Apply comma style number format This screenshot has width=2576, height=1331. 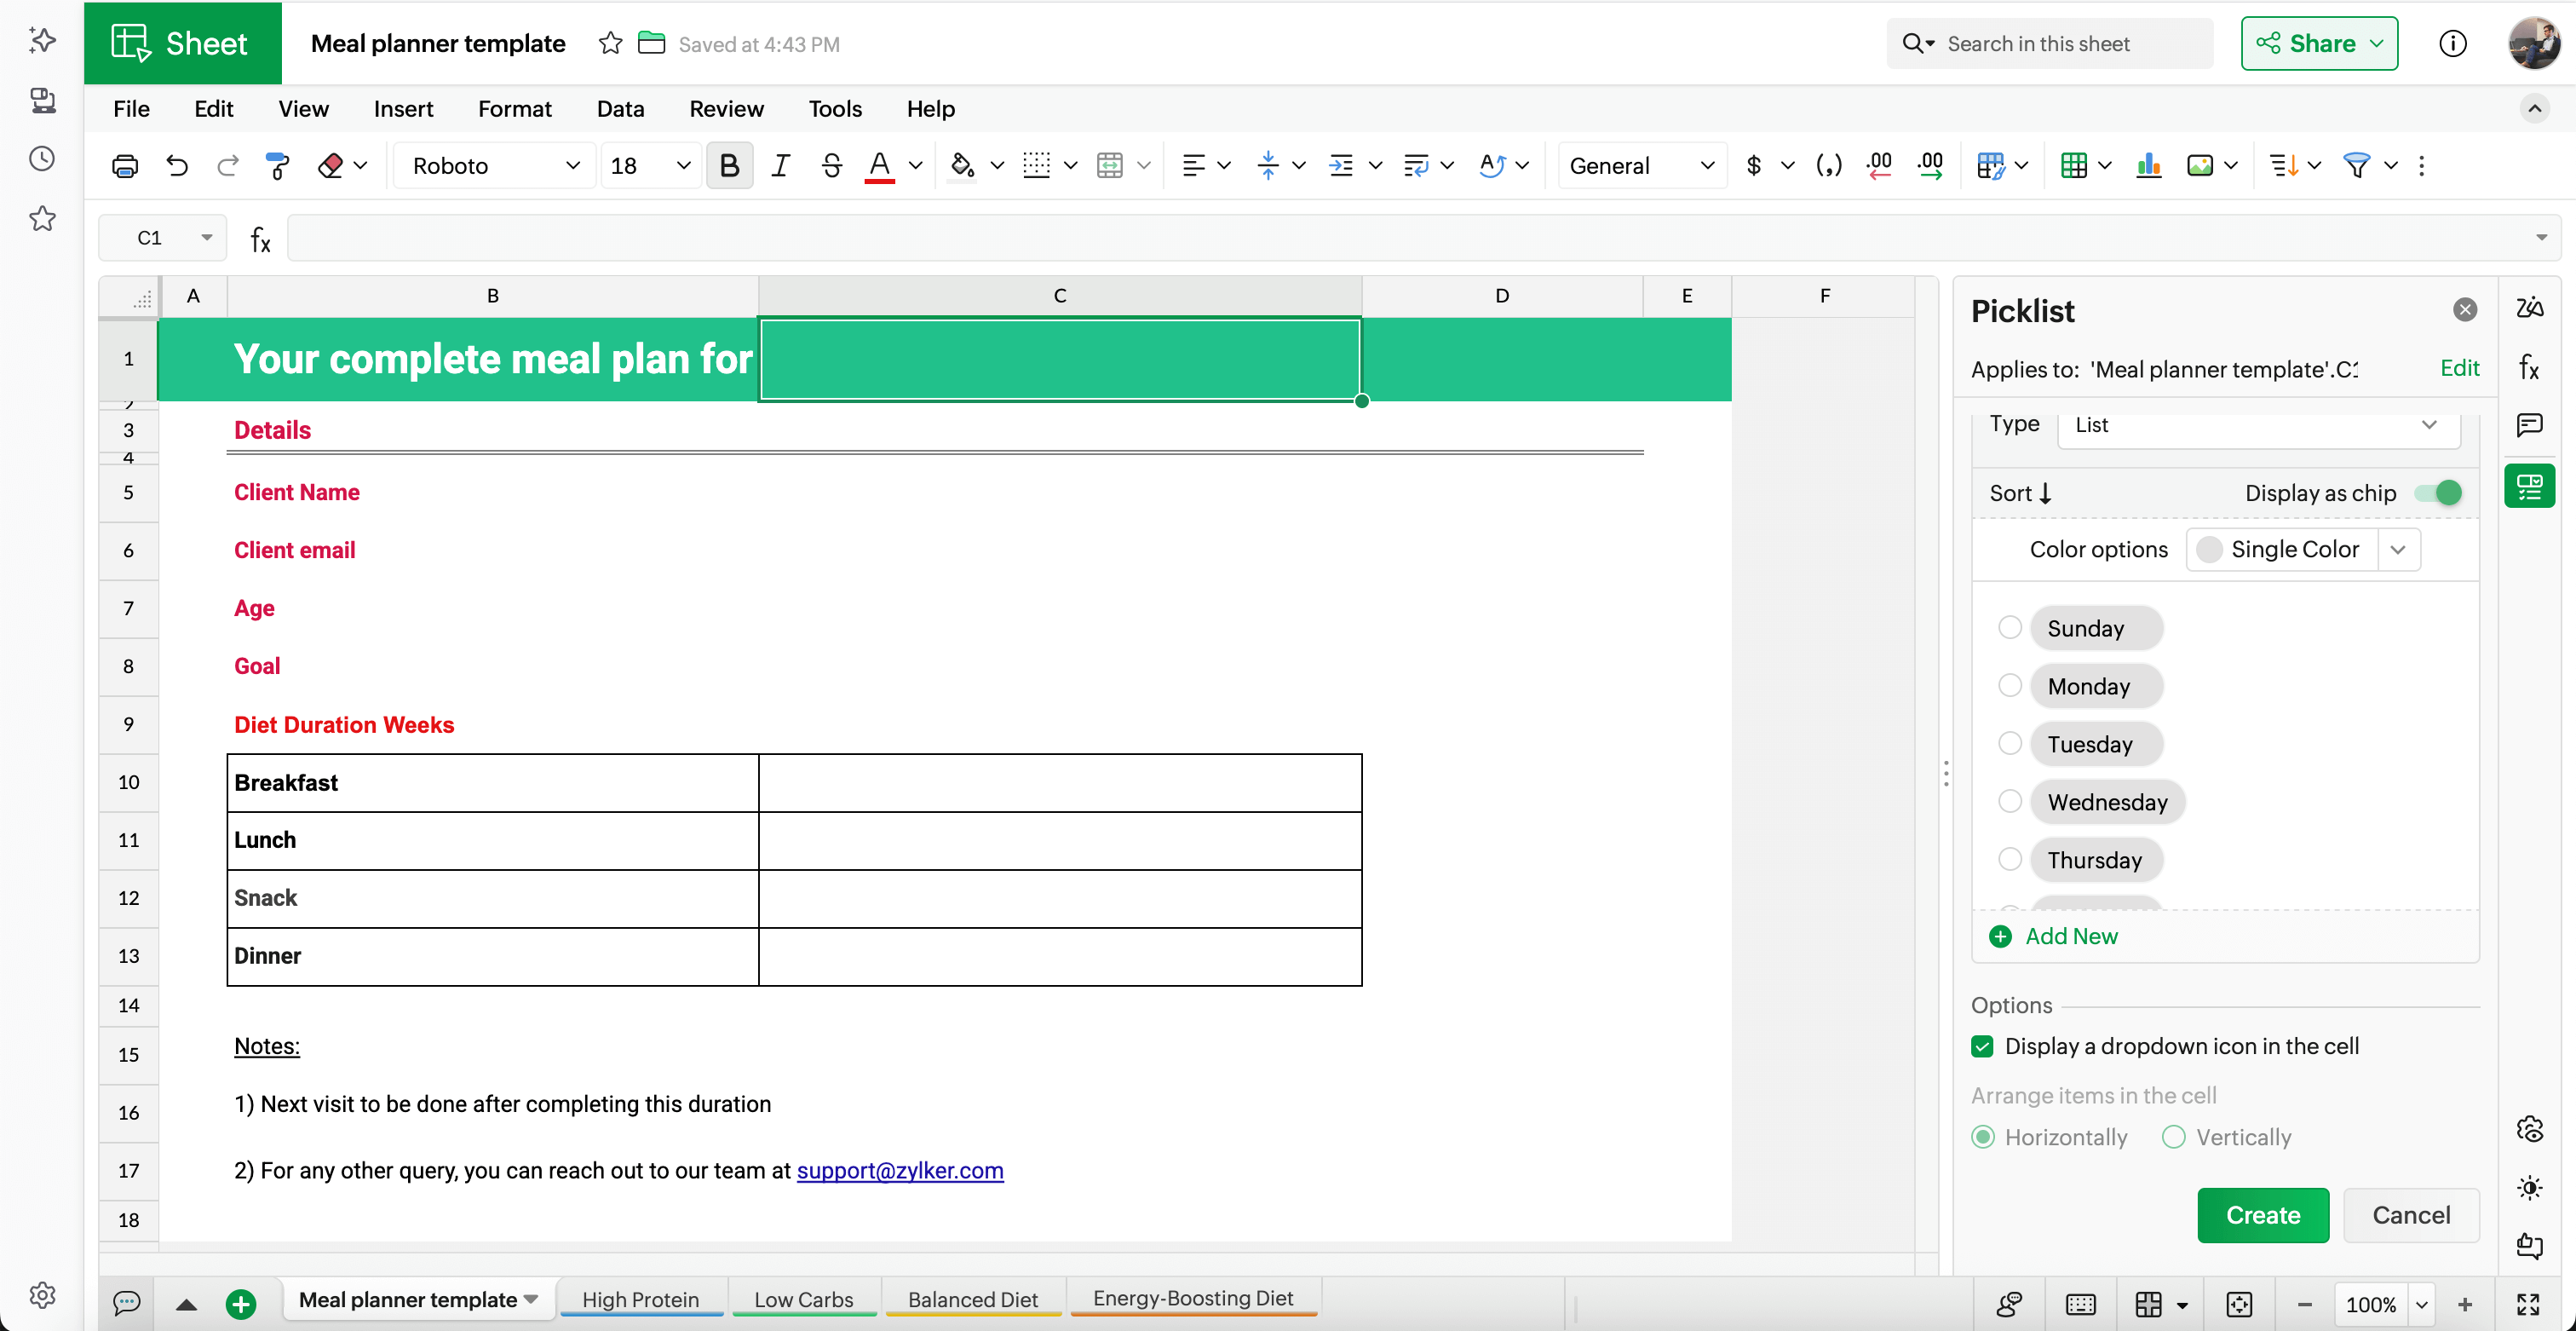(x=1829, y=166)
